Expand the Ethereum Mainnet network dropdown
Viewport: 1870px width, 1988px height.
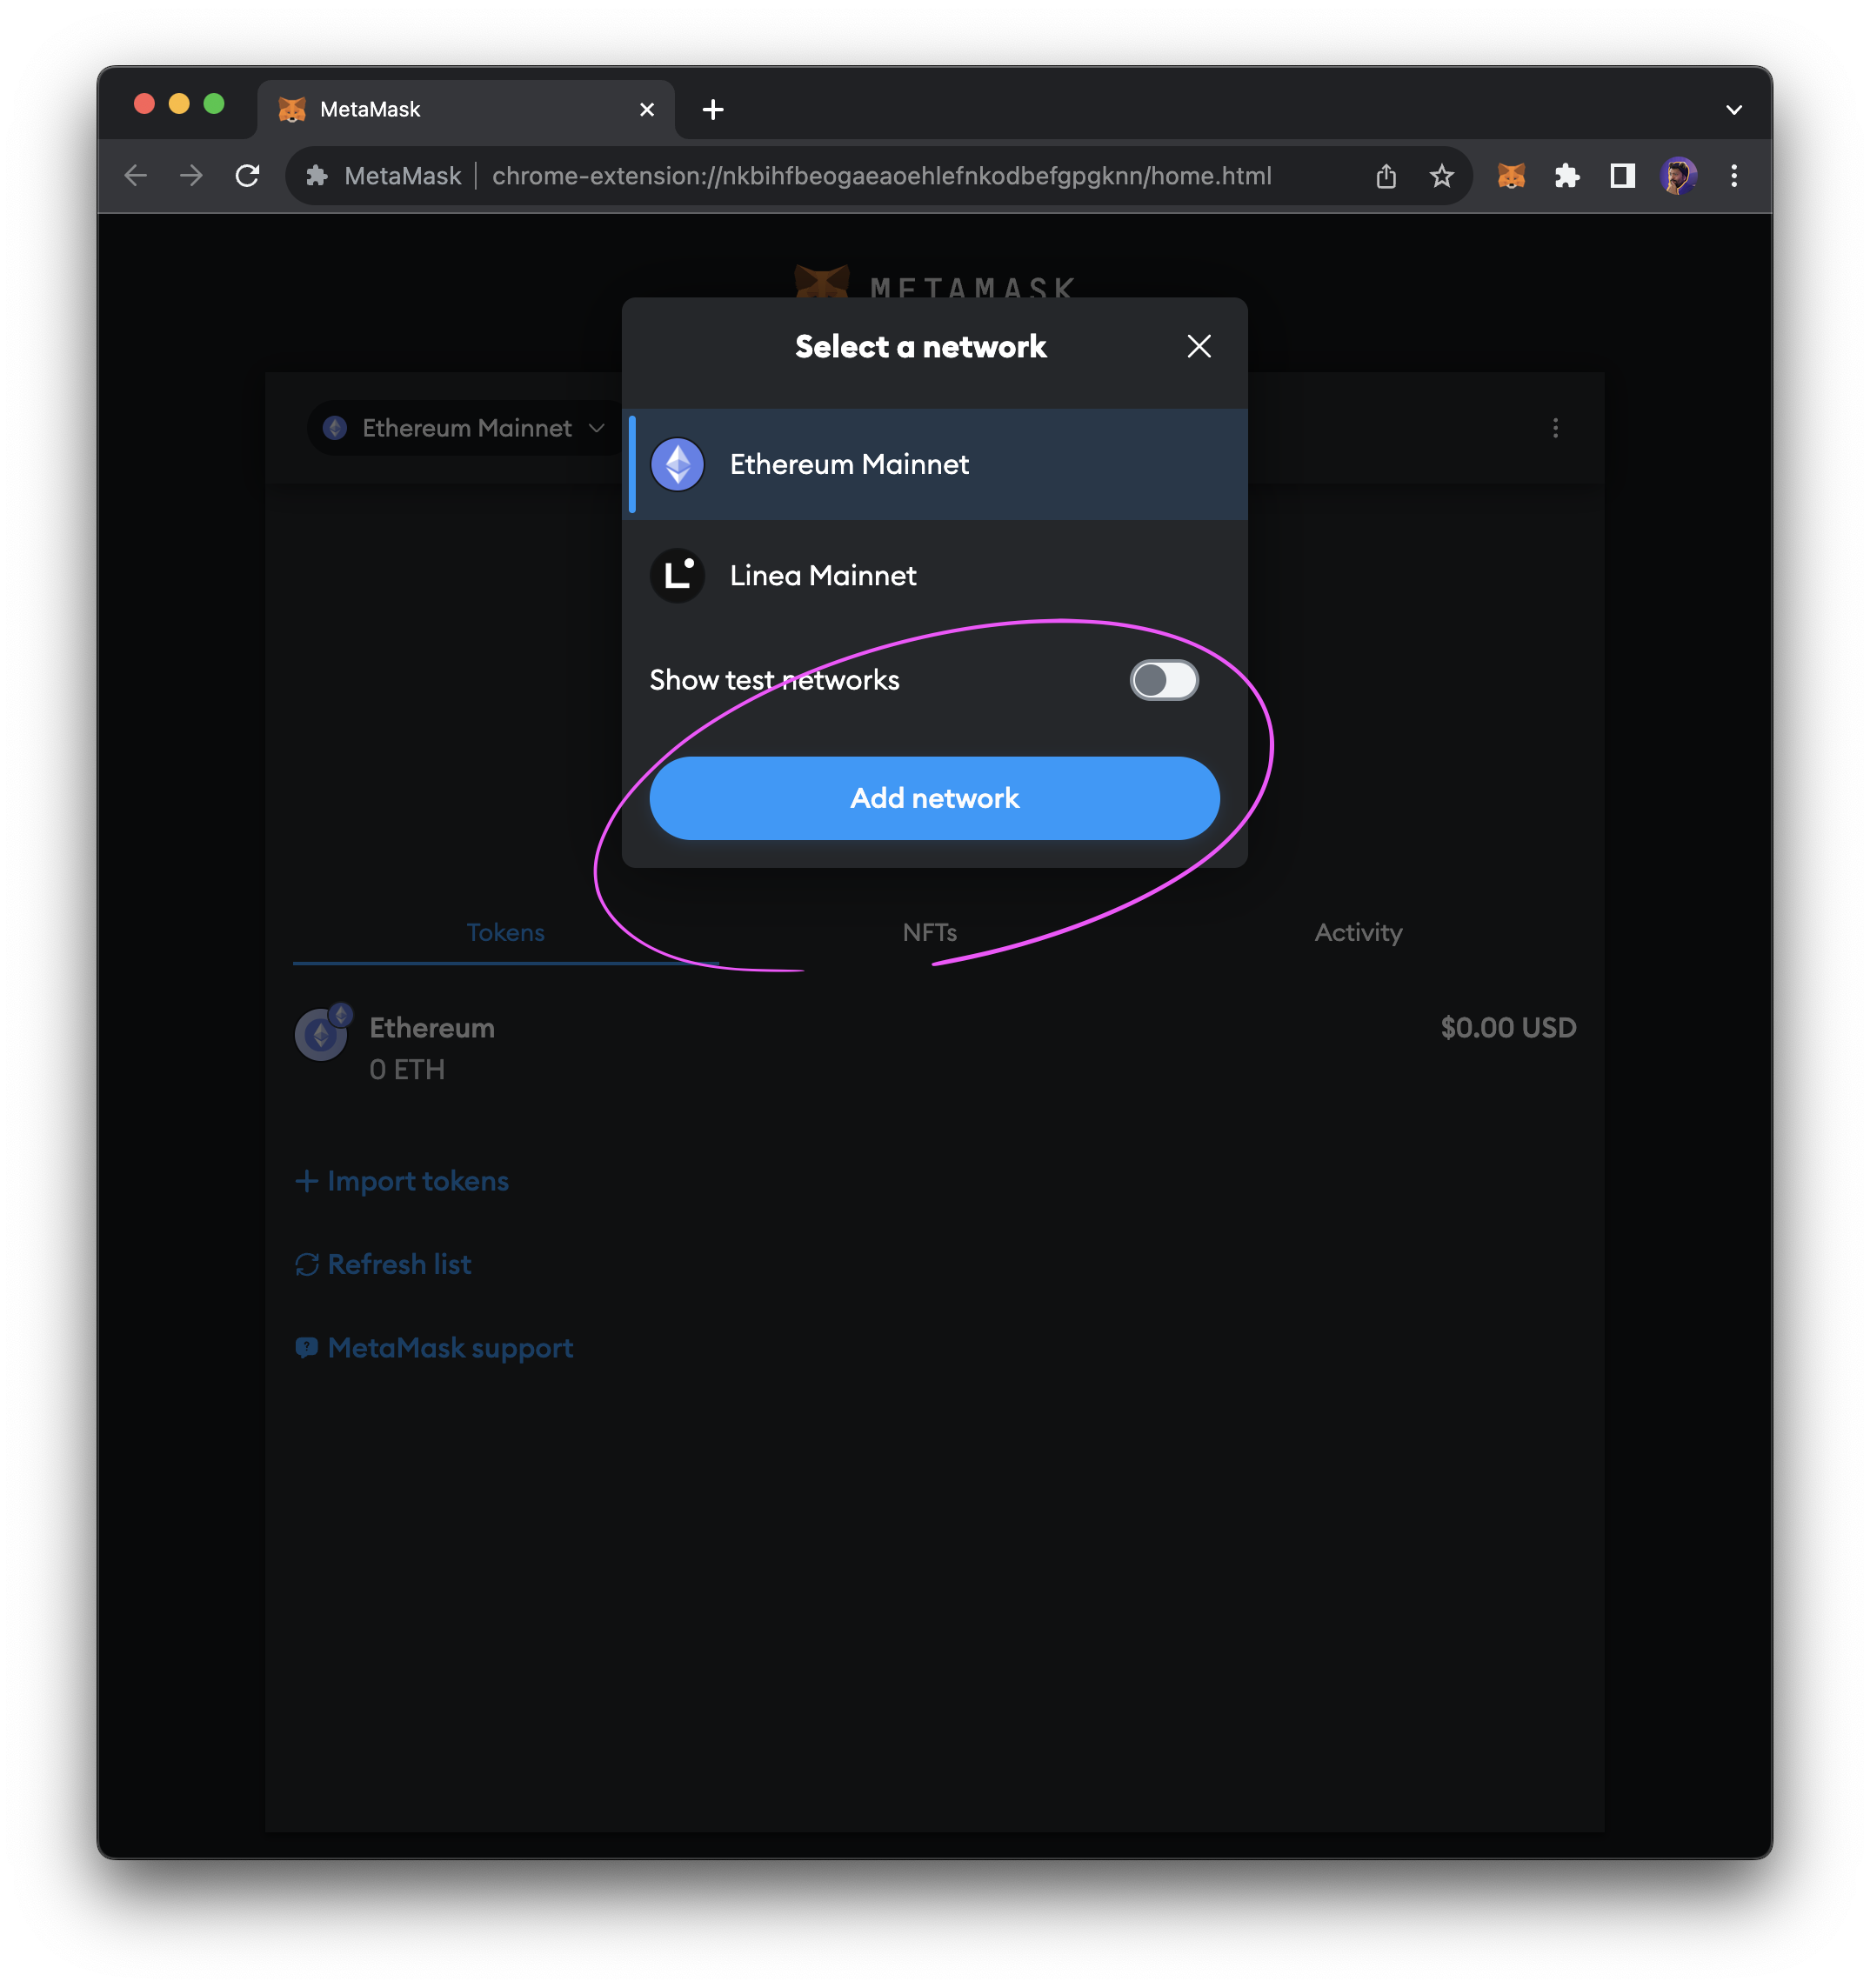tap(460, 429)
